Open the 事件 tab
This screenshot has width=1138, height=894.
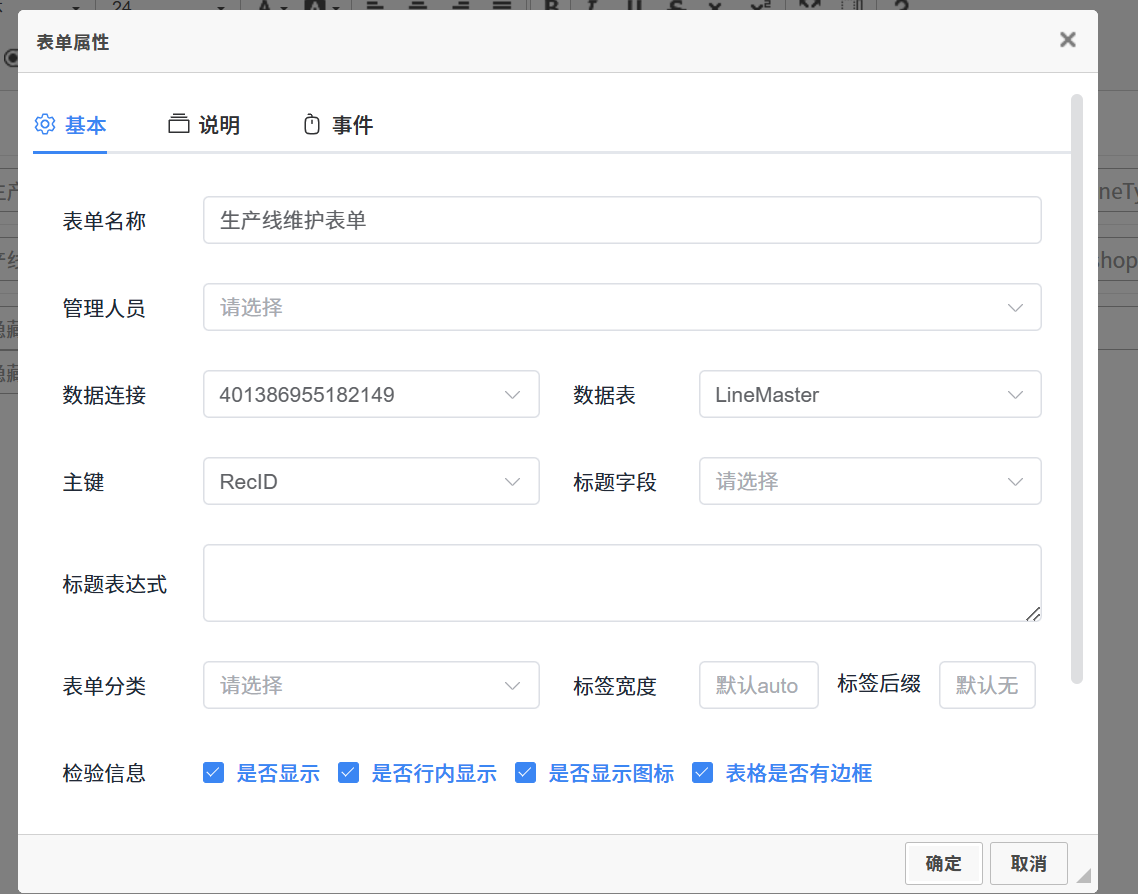coord(338,125)
